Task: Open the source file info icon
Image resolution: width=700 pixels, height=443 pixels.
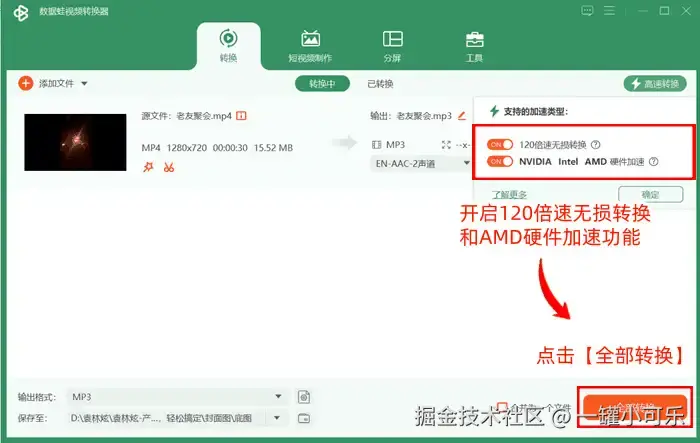Action: pyautogui.click(x=241, y=116)
